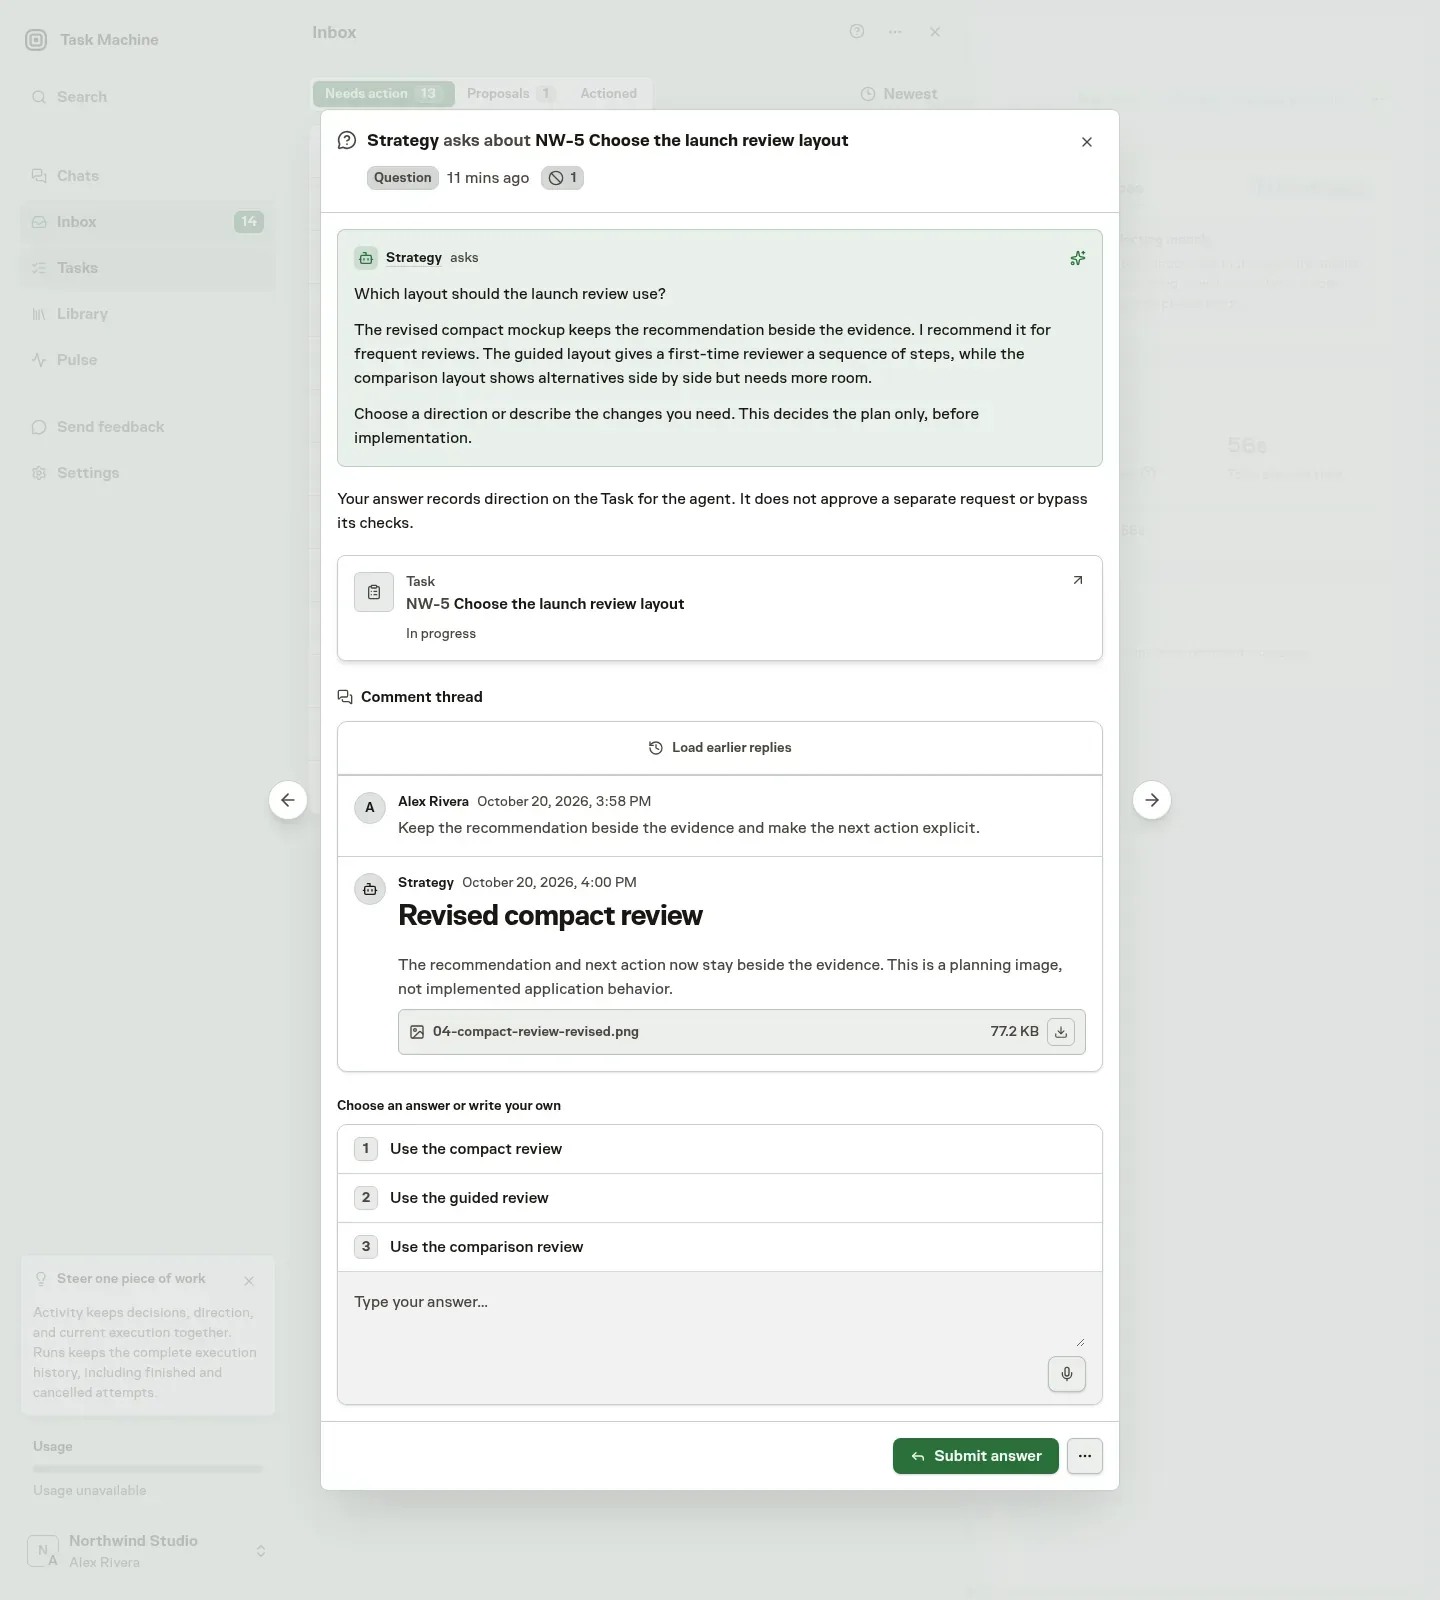Click Alex Rivera's avatar in the thread
The height and width of the screenshot is (1600, 1440).
(x=370, y=808)
